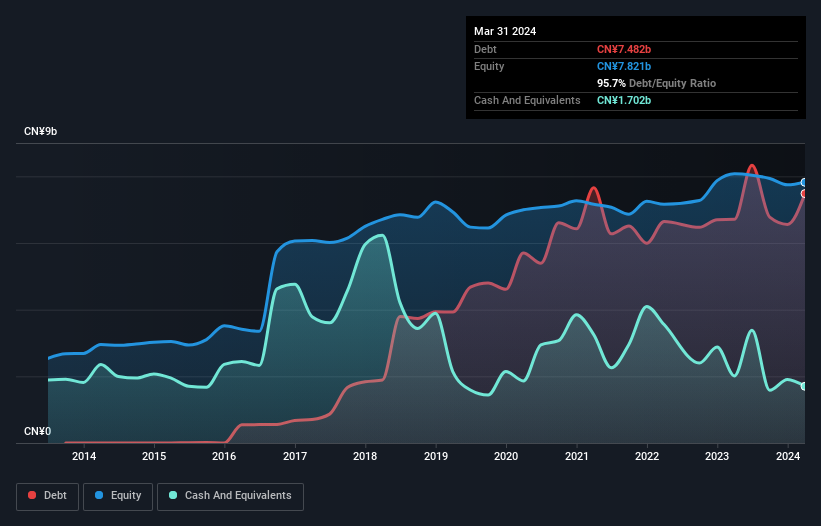Click the 2021 x-axis label
This screenshot has width=821, height=526.
(576, 456)
